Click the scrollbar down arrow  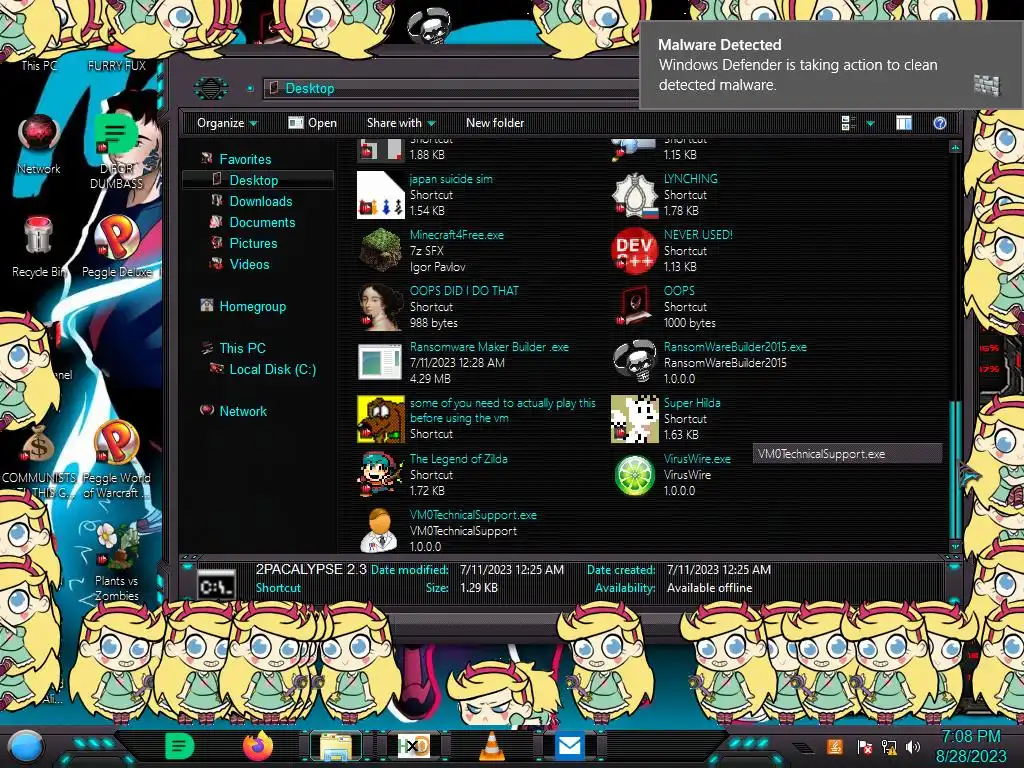[955, 545]
